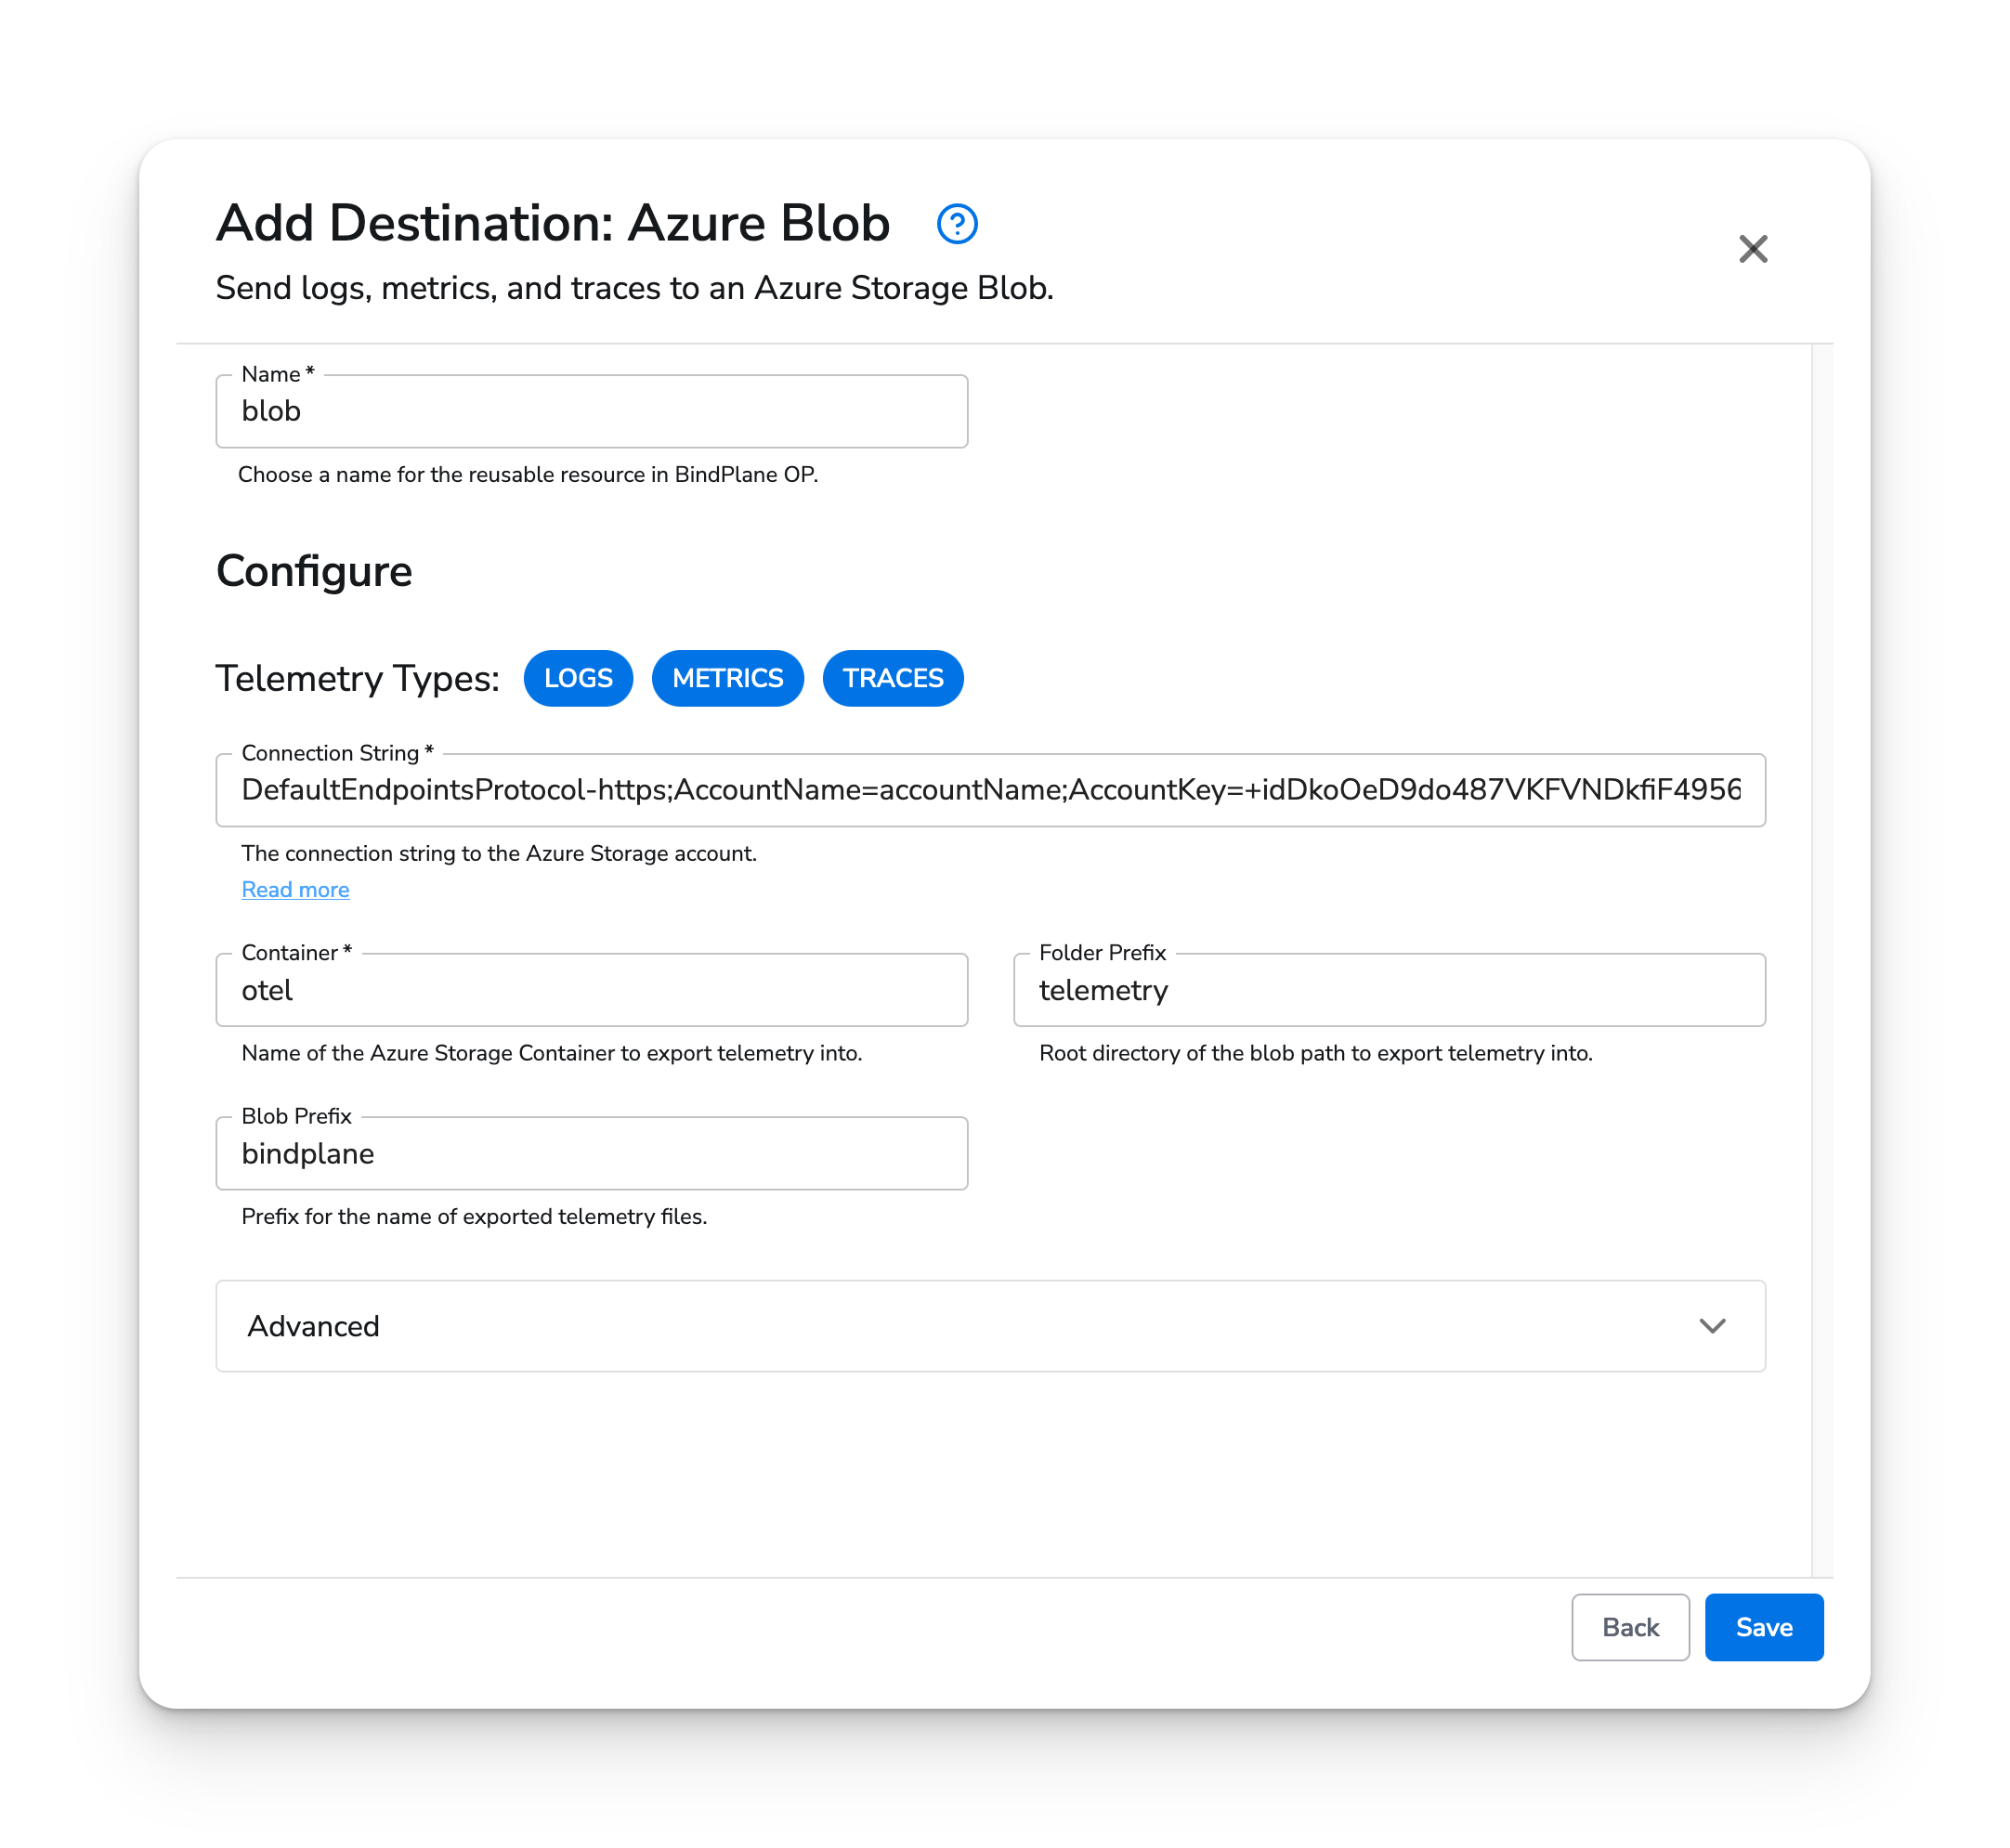Screen dimensions: 2010x1848
Task: Disable the METRICS telemetry type
Action: [x=727, y=678]
